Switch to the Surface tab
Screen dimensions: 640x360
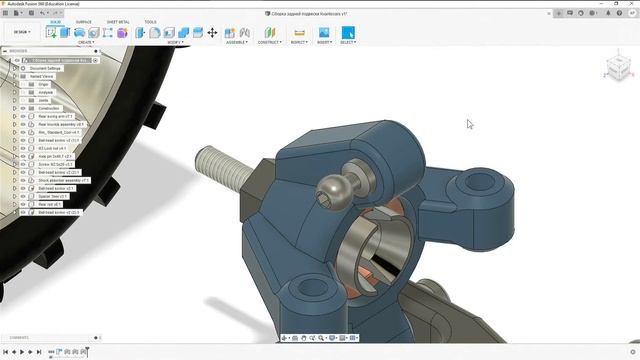pos(84,22)
